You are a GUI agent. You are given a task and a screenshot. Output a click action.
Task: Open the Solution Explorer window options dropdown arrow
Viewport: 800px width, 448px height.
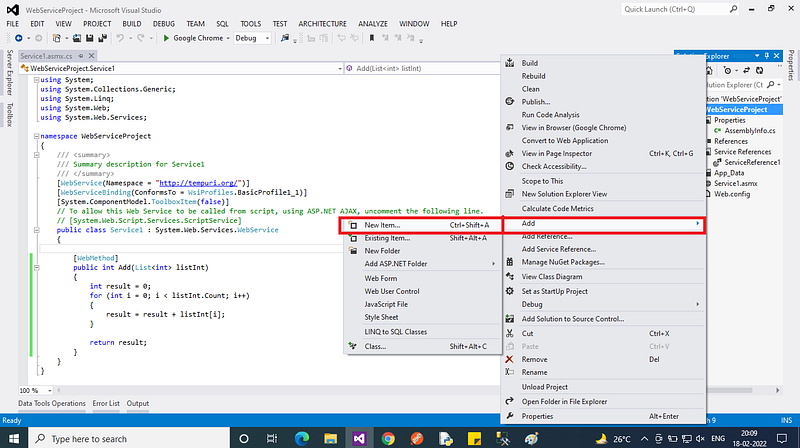coord(757,56)
